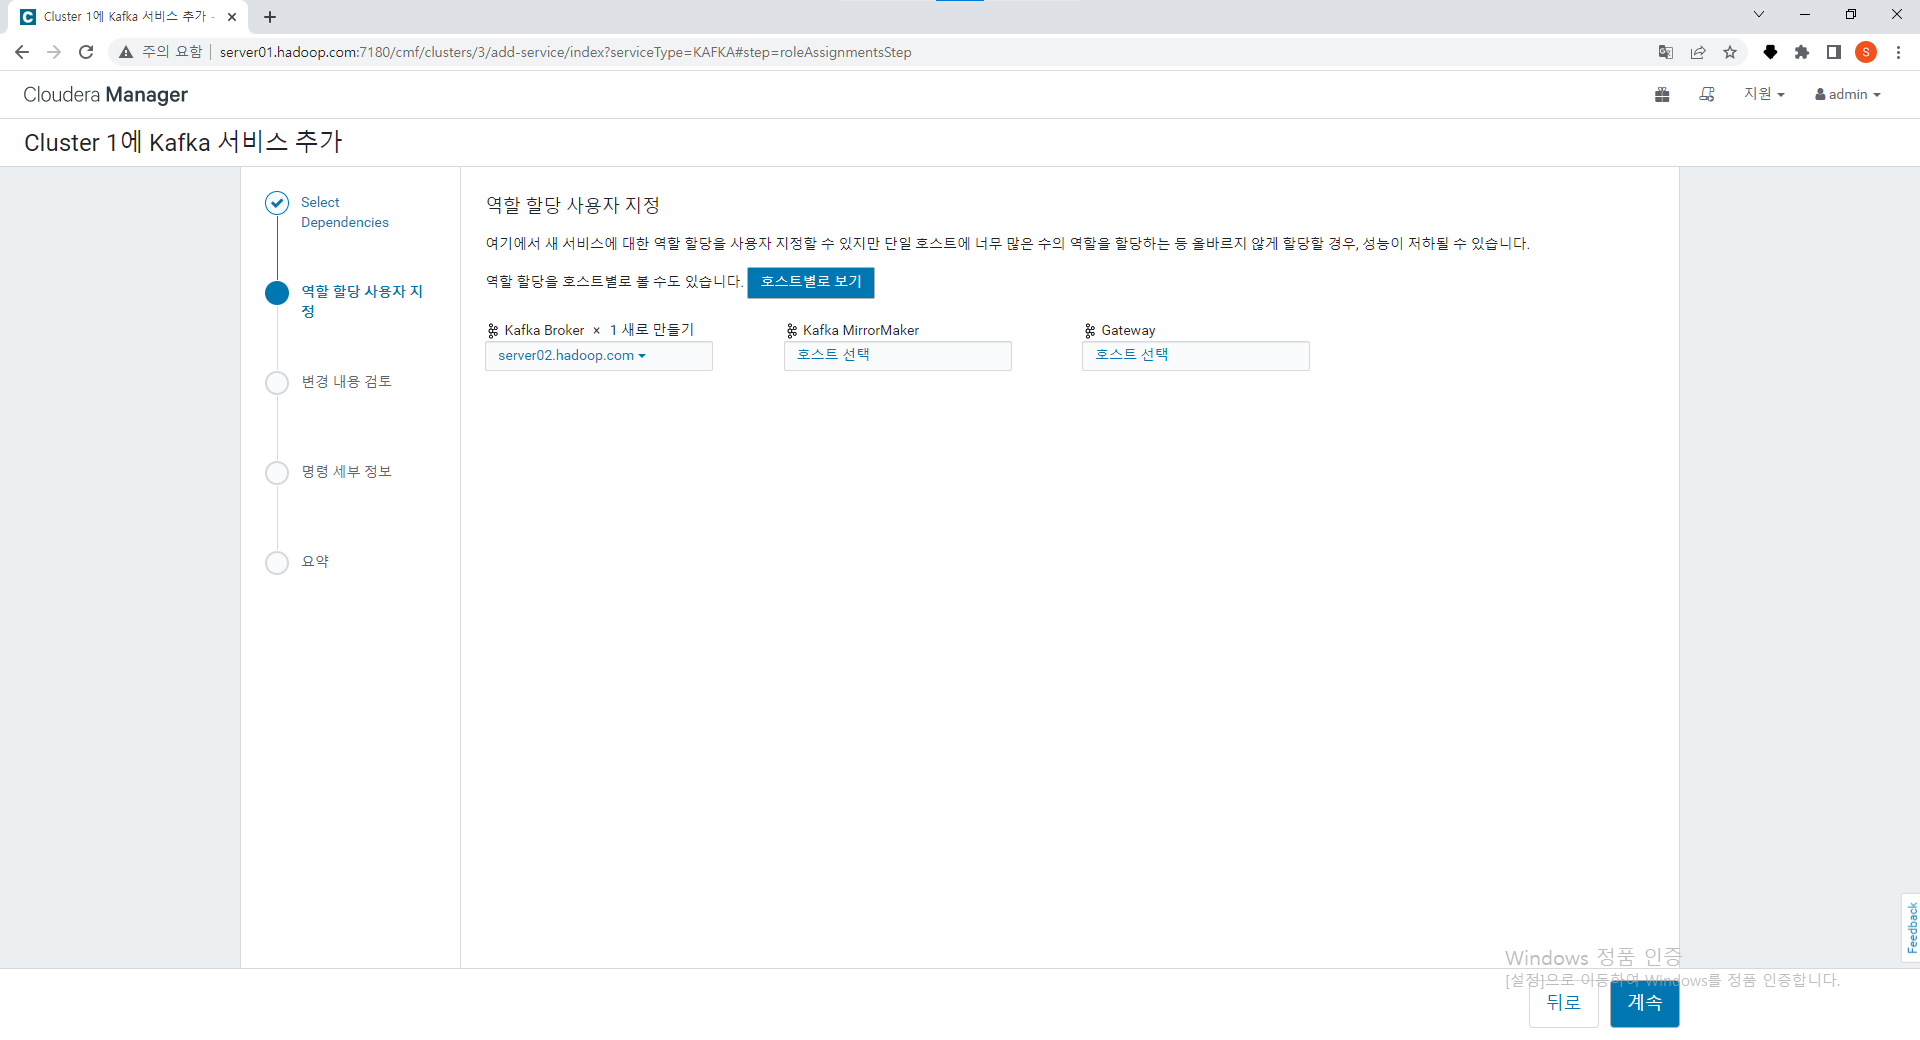The width and height of the screenshot is (1920, 1040).
Task: Click the active role assignment step circle
Action: pyautogui.click(x=277, y=293)
